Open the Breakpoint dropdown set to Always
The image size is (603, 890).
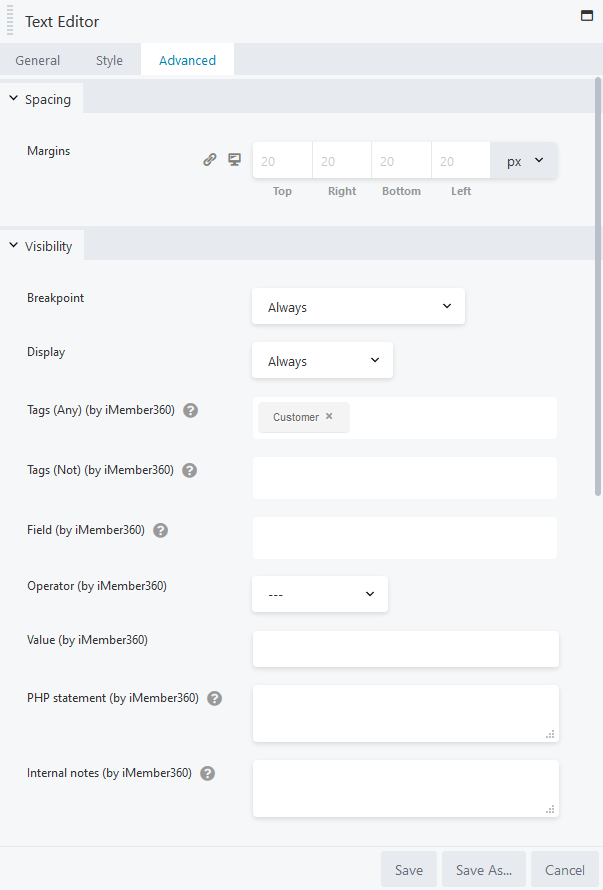coord(358,306)
